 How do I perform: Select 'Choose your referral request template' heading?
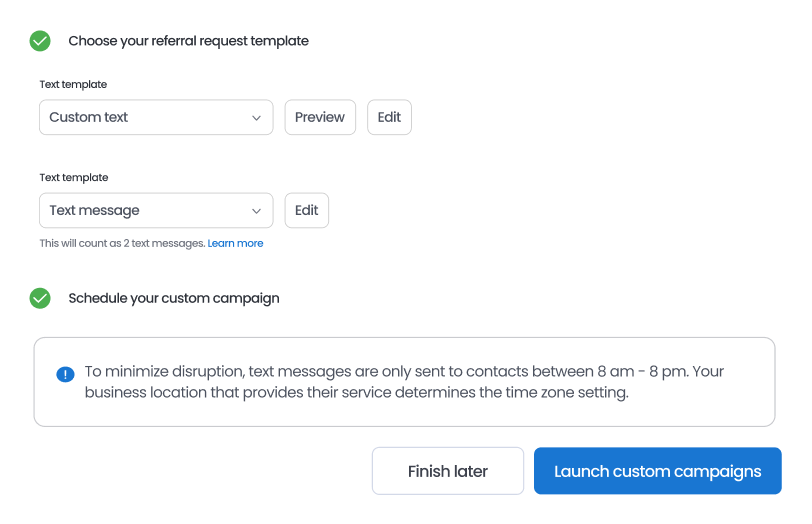[x=188, y=41]
